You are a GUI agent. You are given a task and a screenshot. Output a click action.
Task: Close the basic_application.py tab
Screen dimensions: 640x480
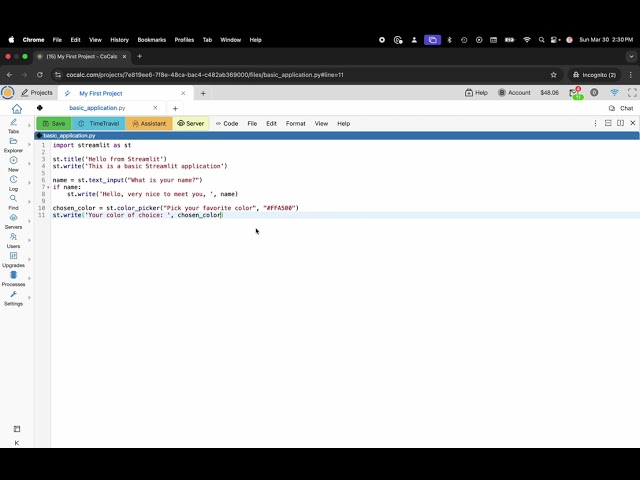click(155, 108)
